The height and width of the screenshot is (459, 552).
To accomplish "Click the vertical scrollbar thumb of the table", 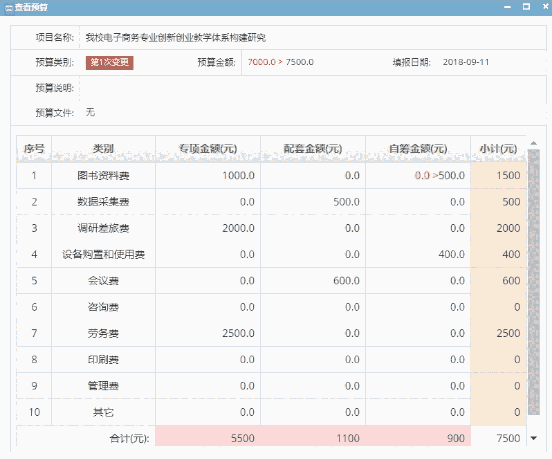I will point(534,282).
